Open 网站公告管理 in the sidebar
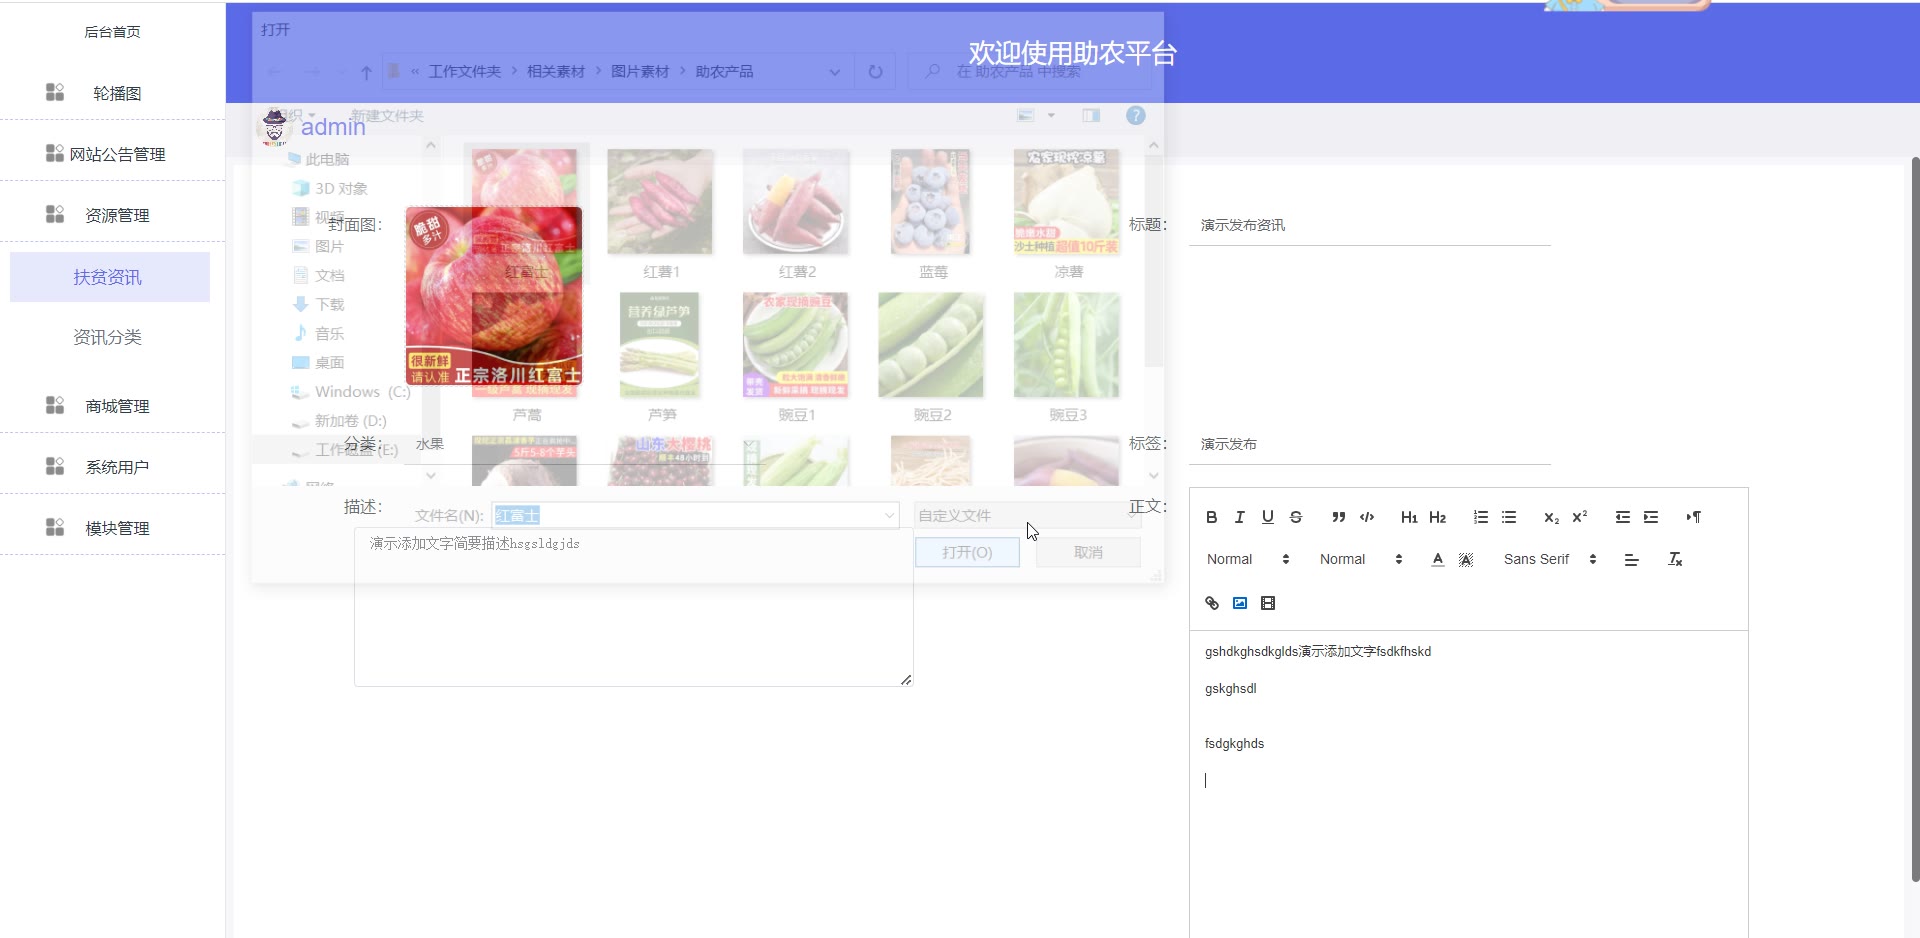This screenshot has height=938, width=1920. click(x=117, y=154)
